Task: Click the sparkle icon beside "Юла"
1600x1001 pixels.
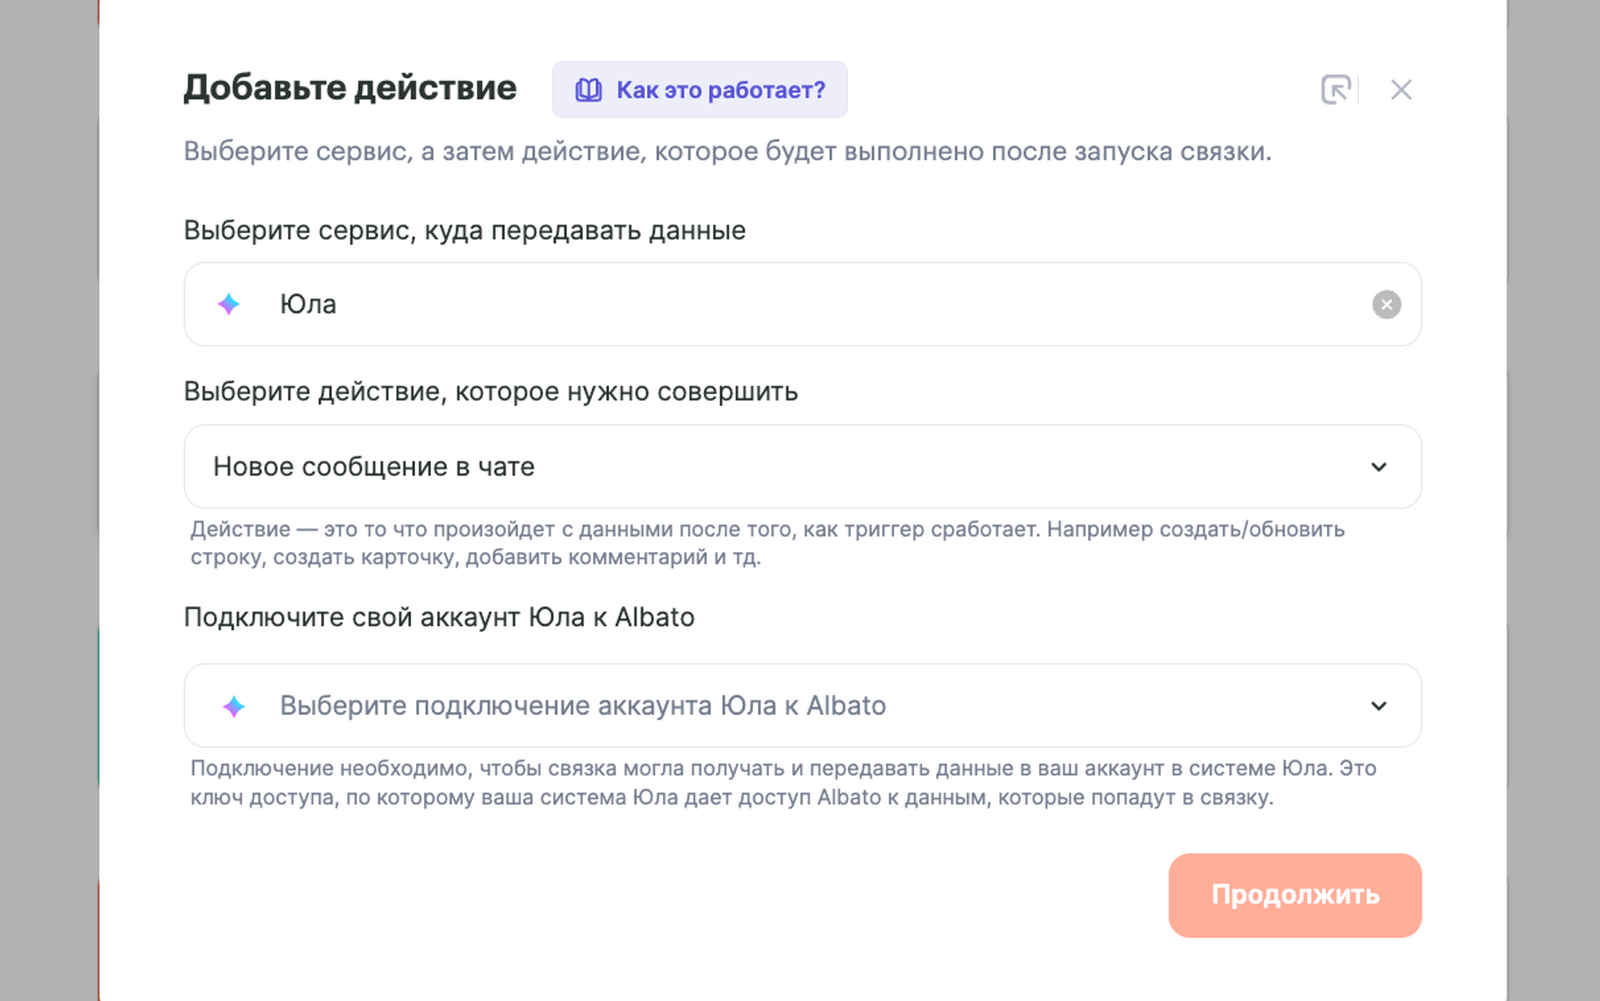Action: (x=229, y=304)
